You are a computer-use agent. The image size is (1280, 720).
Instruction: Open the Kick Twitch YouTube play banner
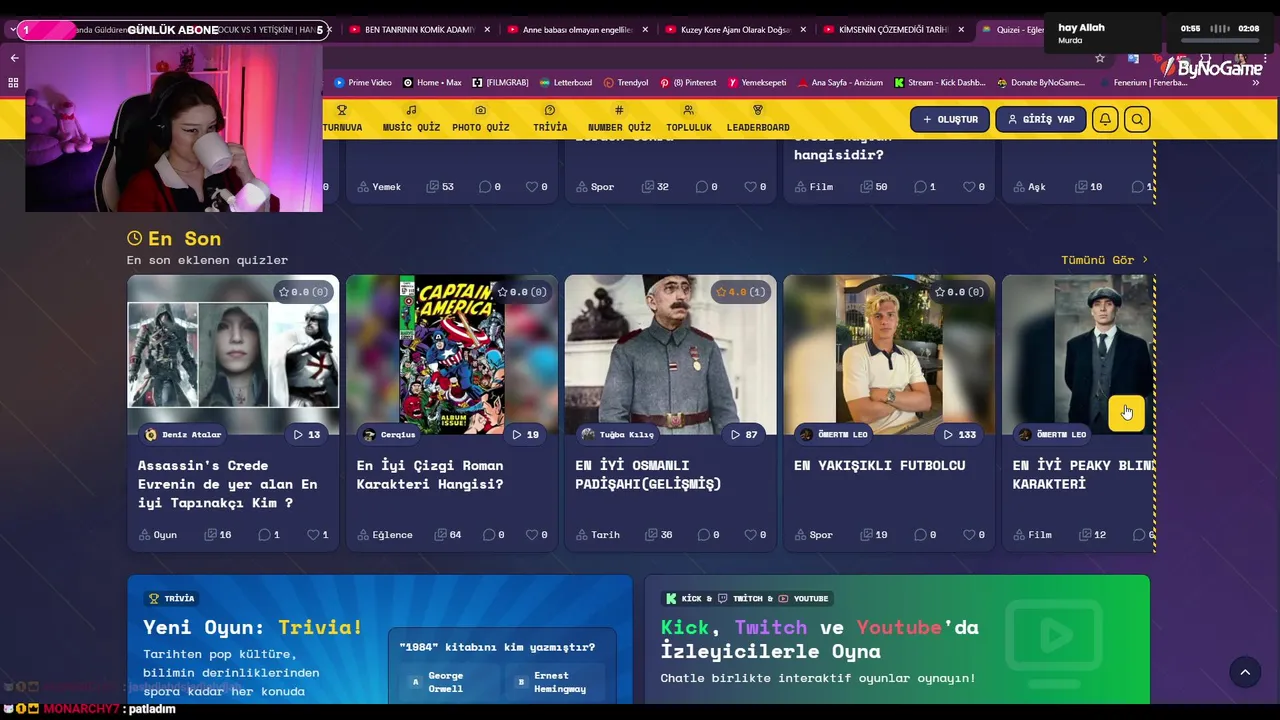pos(897,638)
